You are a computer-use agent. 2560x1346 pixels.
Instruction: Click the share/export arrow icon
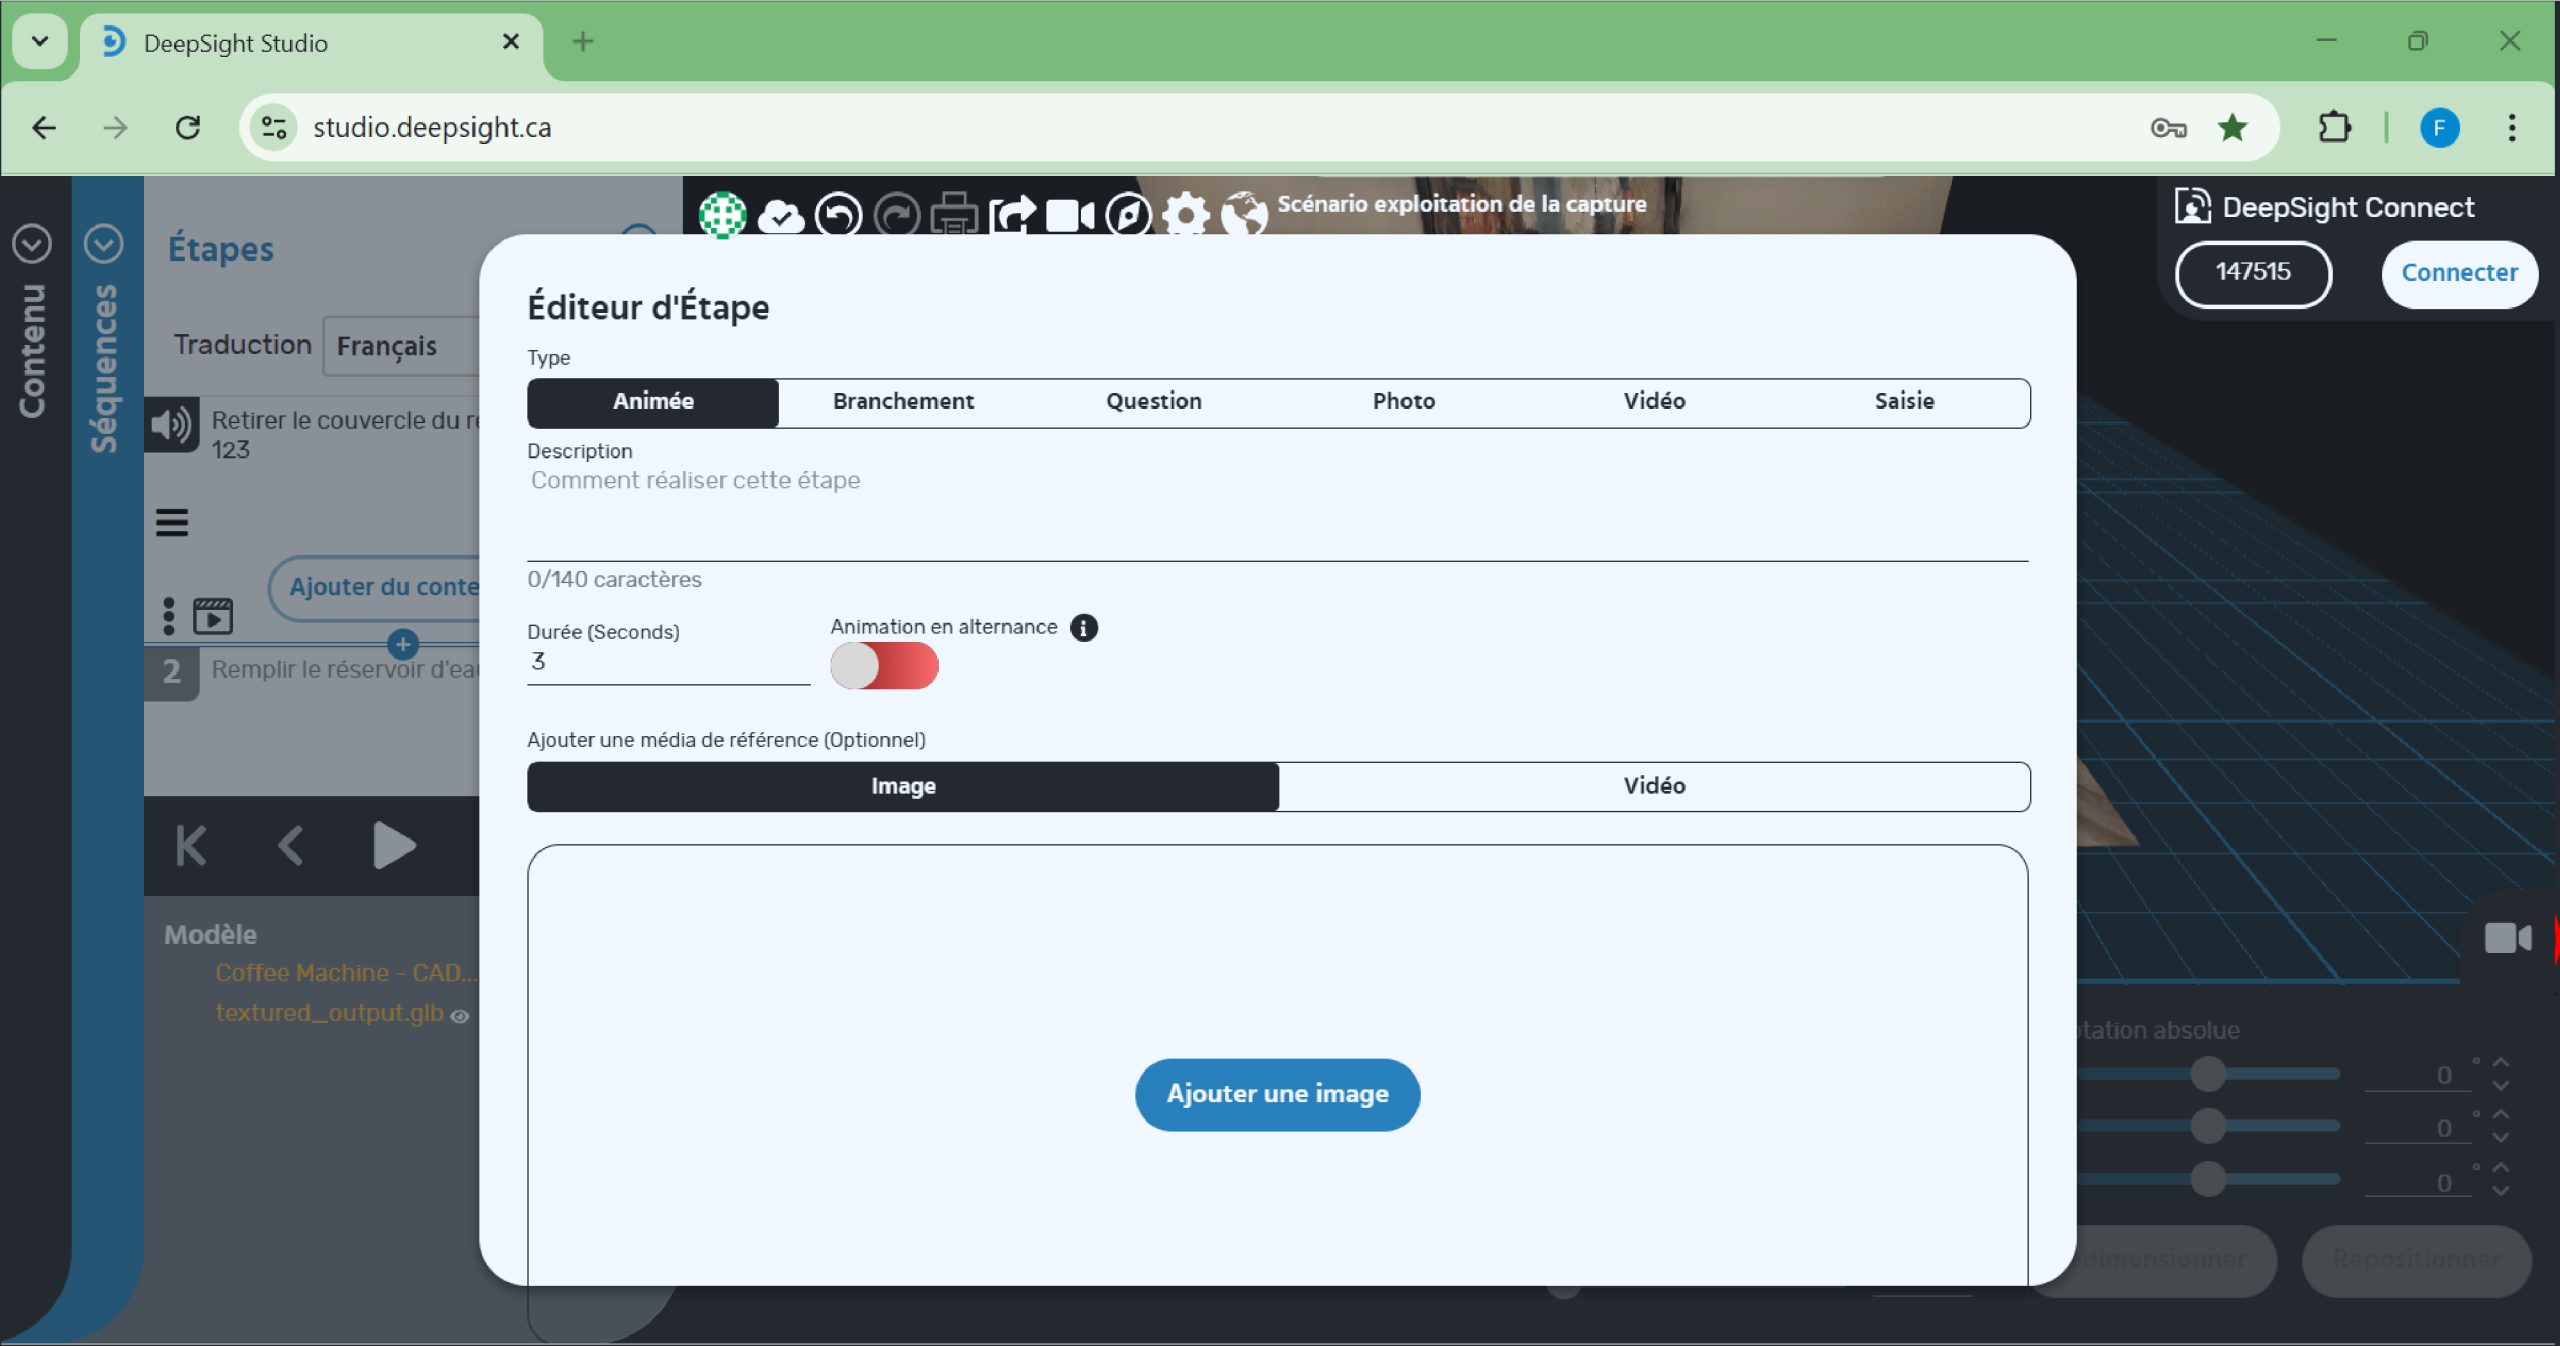(1012, 215)
